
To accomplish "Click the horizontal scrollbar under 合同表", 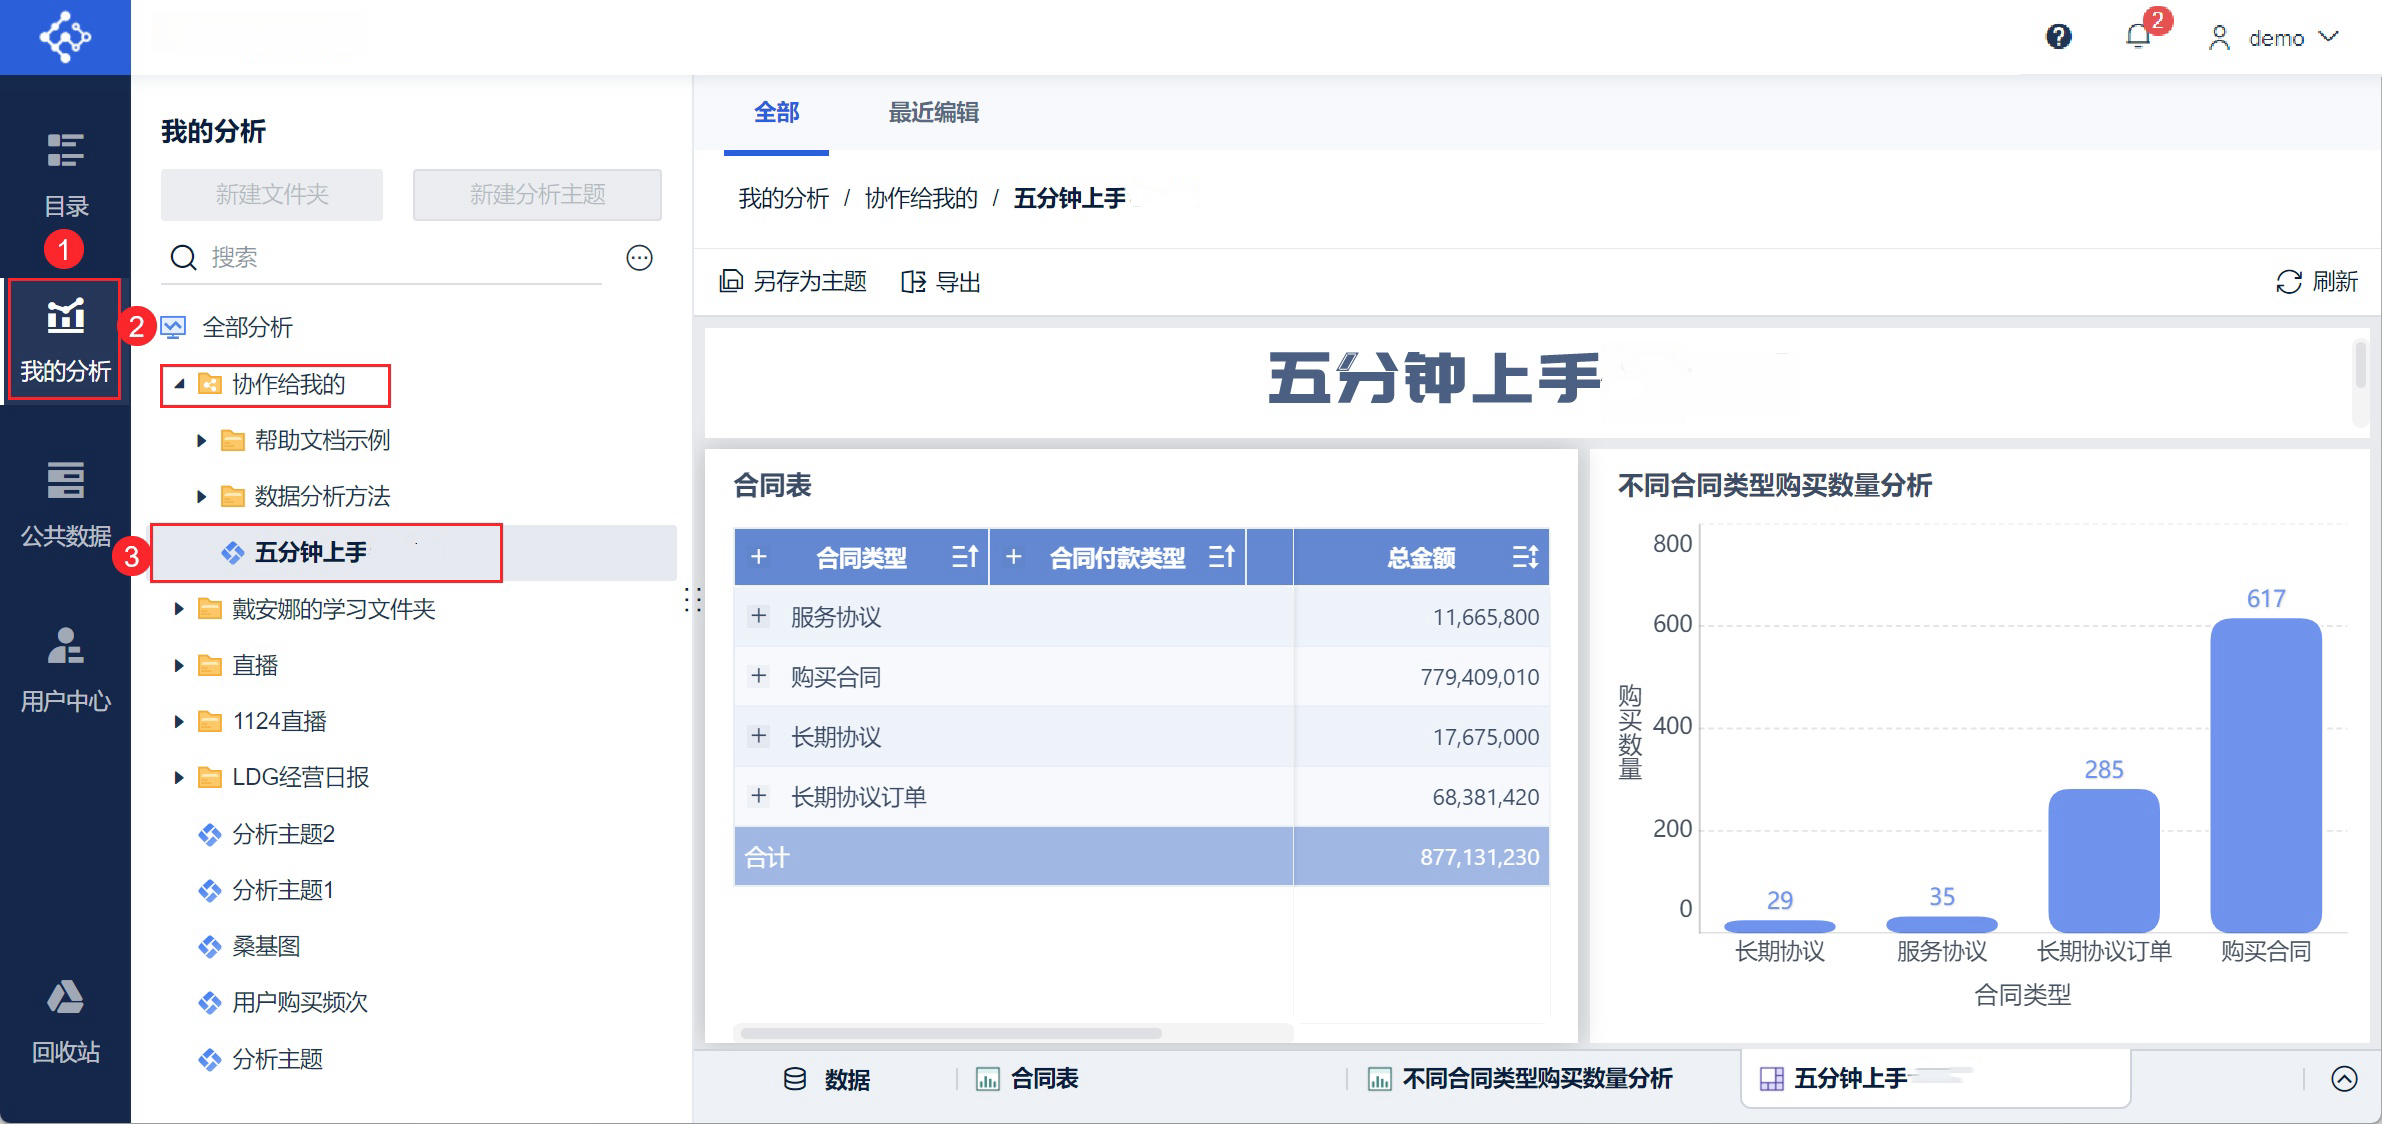I will [950, 1033].
